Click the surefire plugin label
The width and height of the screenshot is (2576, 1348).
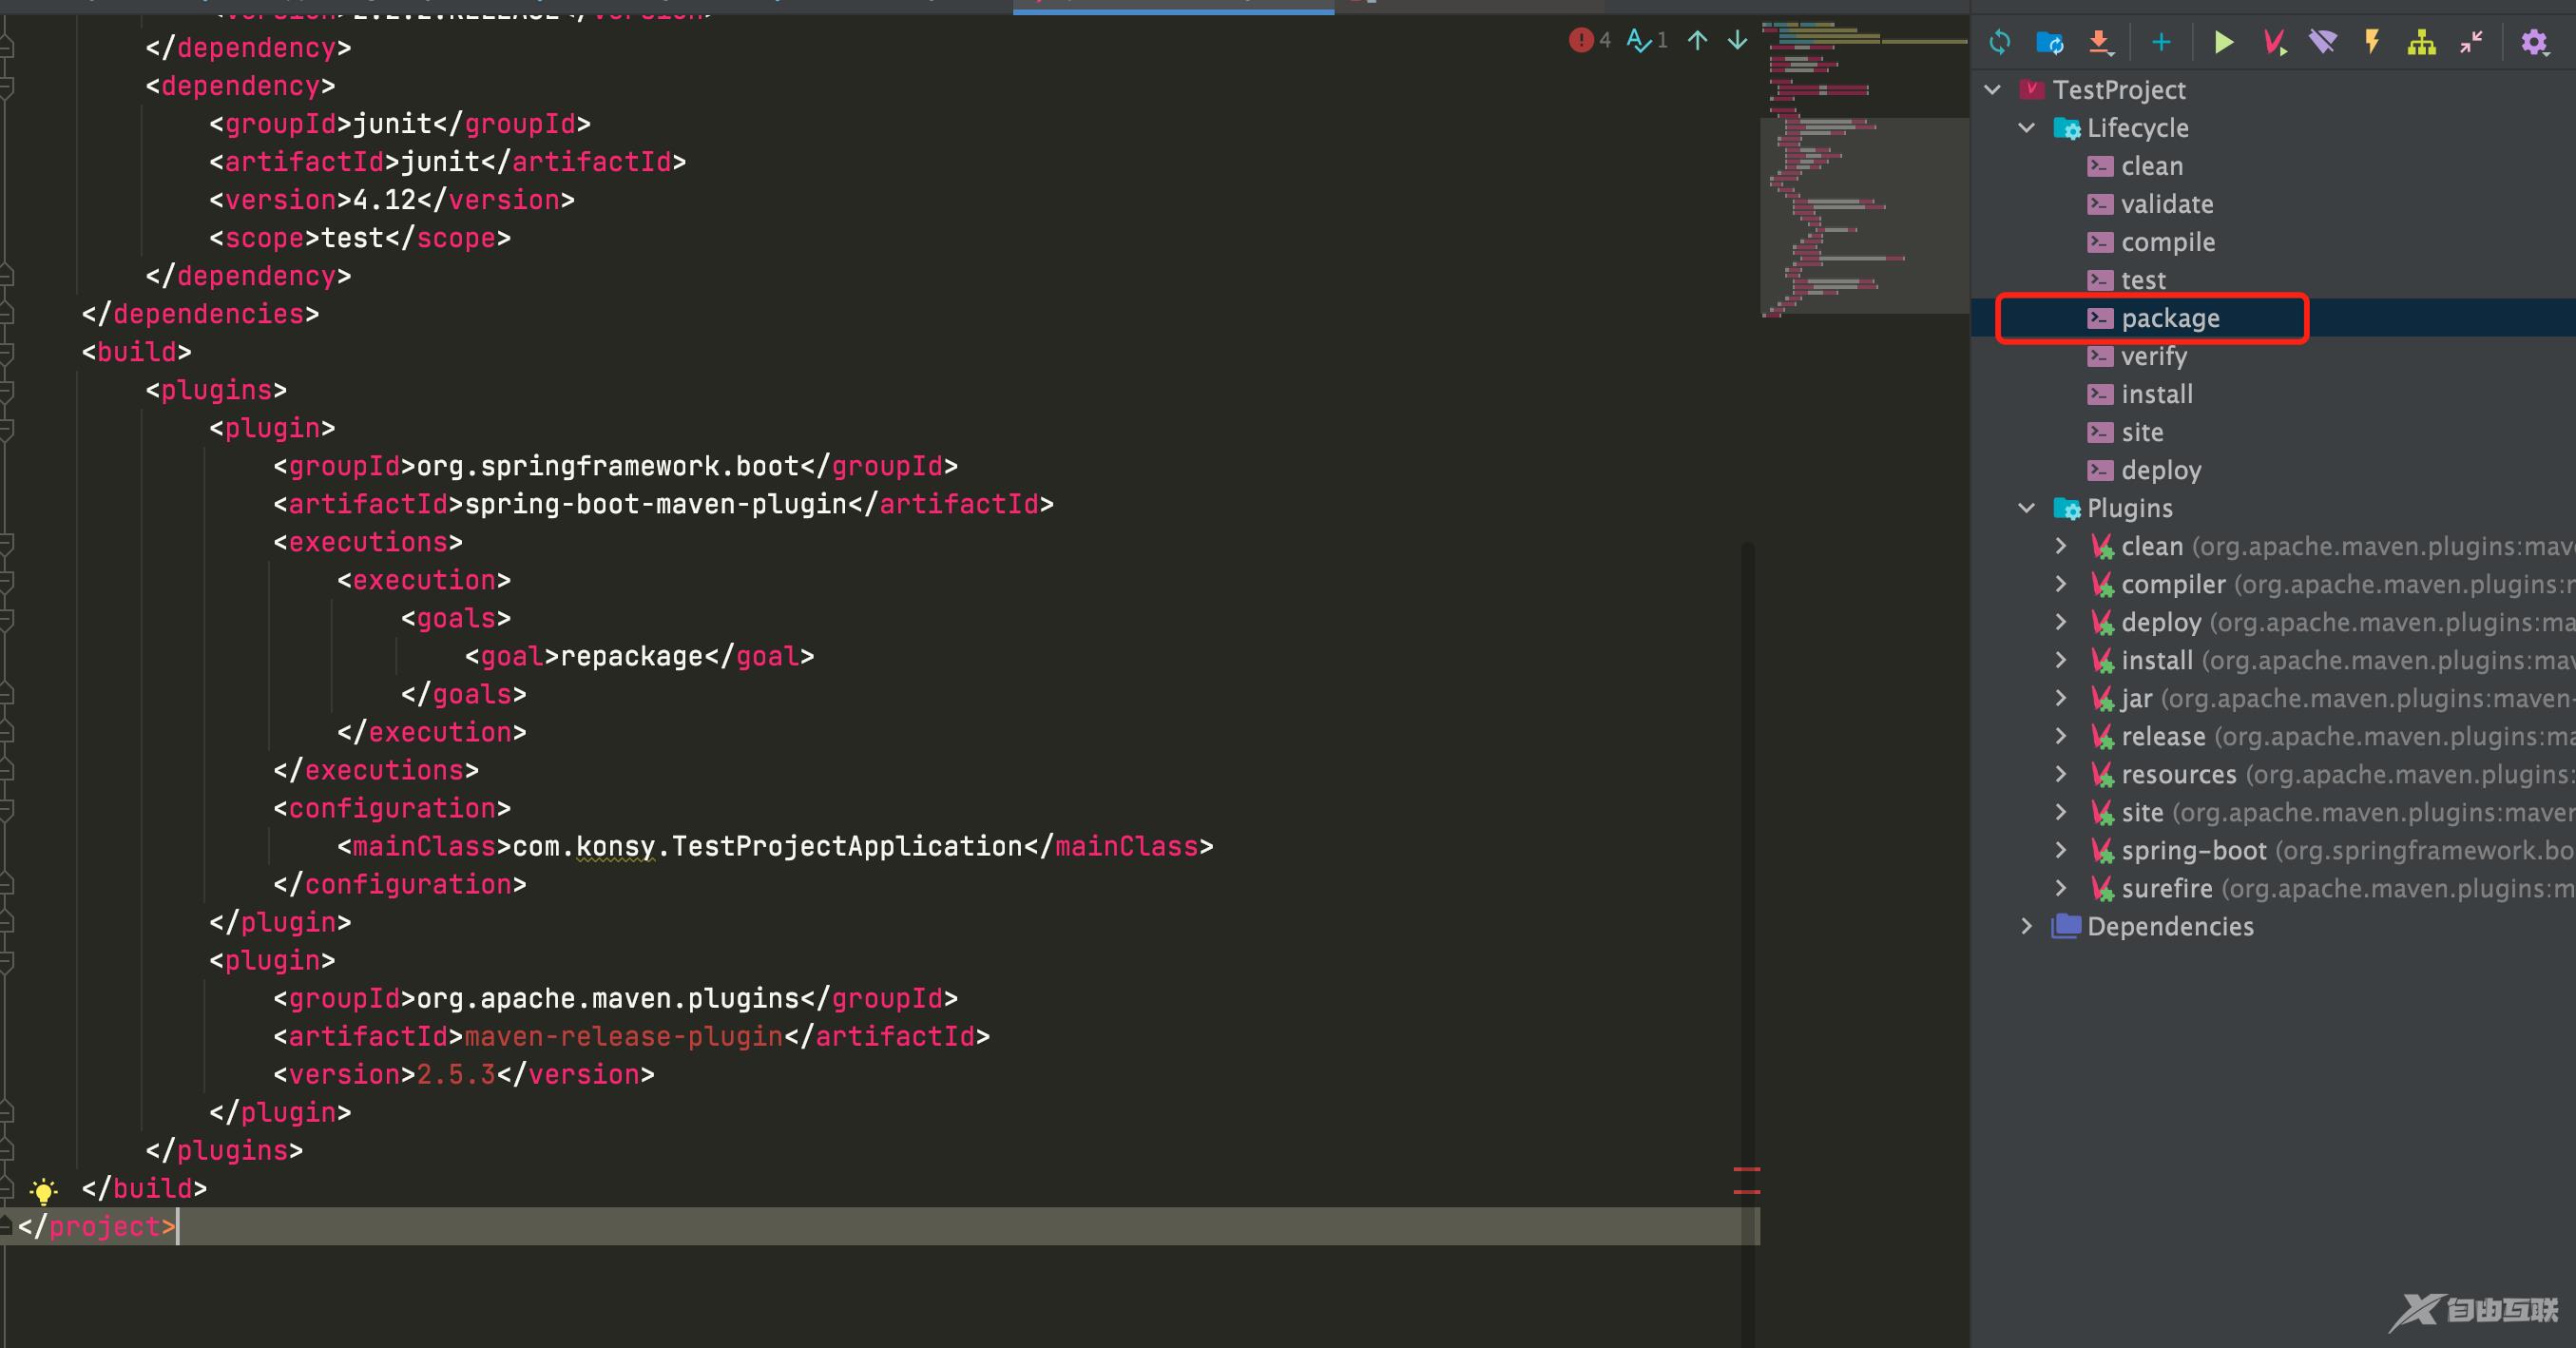[x=2167, y=888]
